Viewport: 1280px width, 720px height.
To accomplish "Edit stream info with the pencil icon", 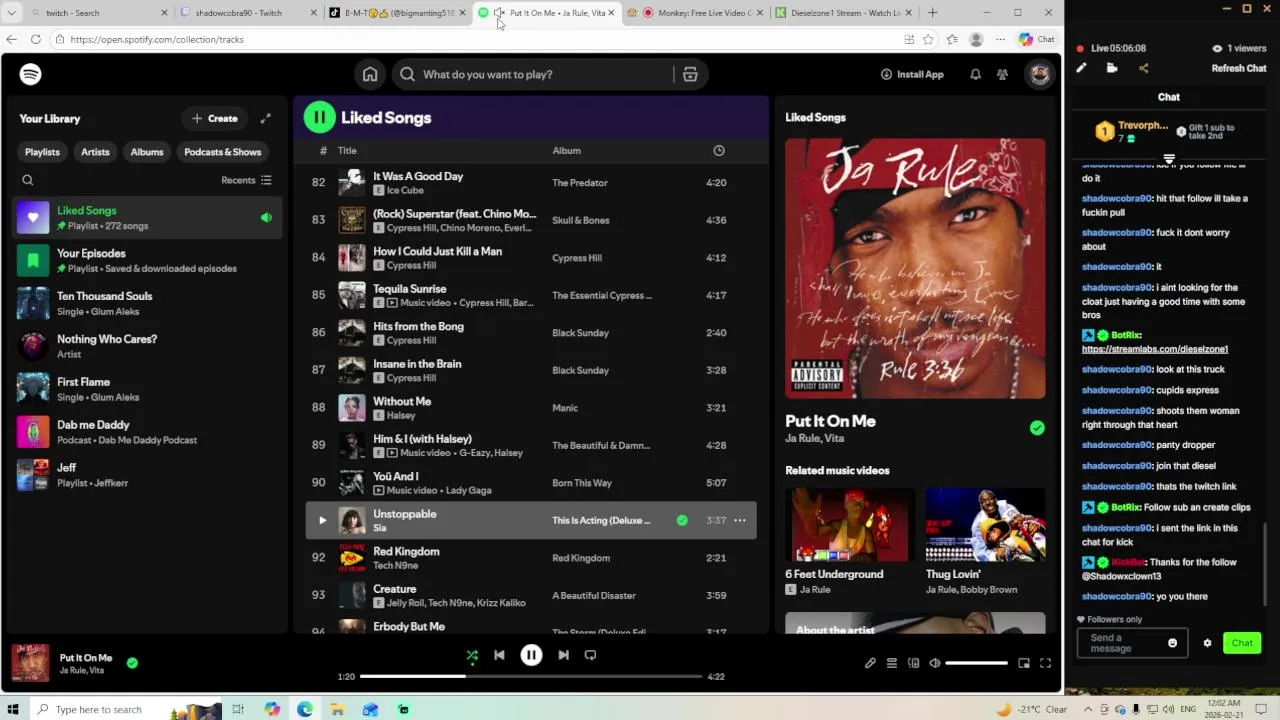I will pos(1081,68).
